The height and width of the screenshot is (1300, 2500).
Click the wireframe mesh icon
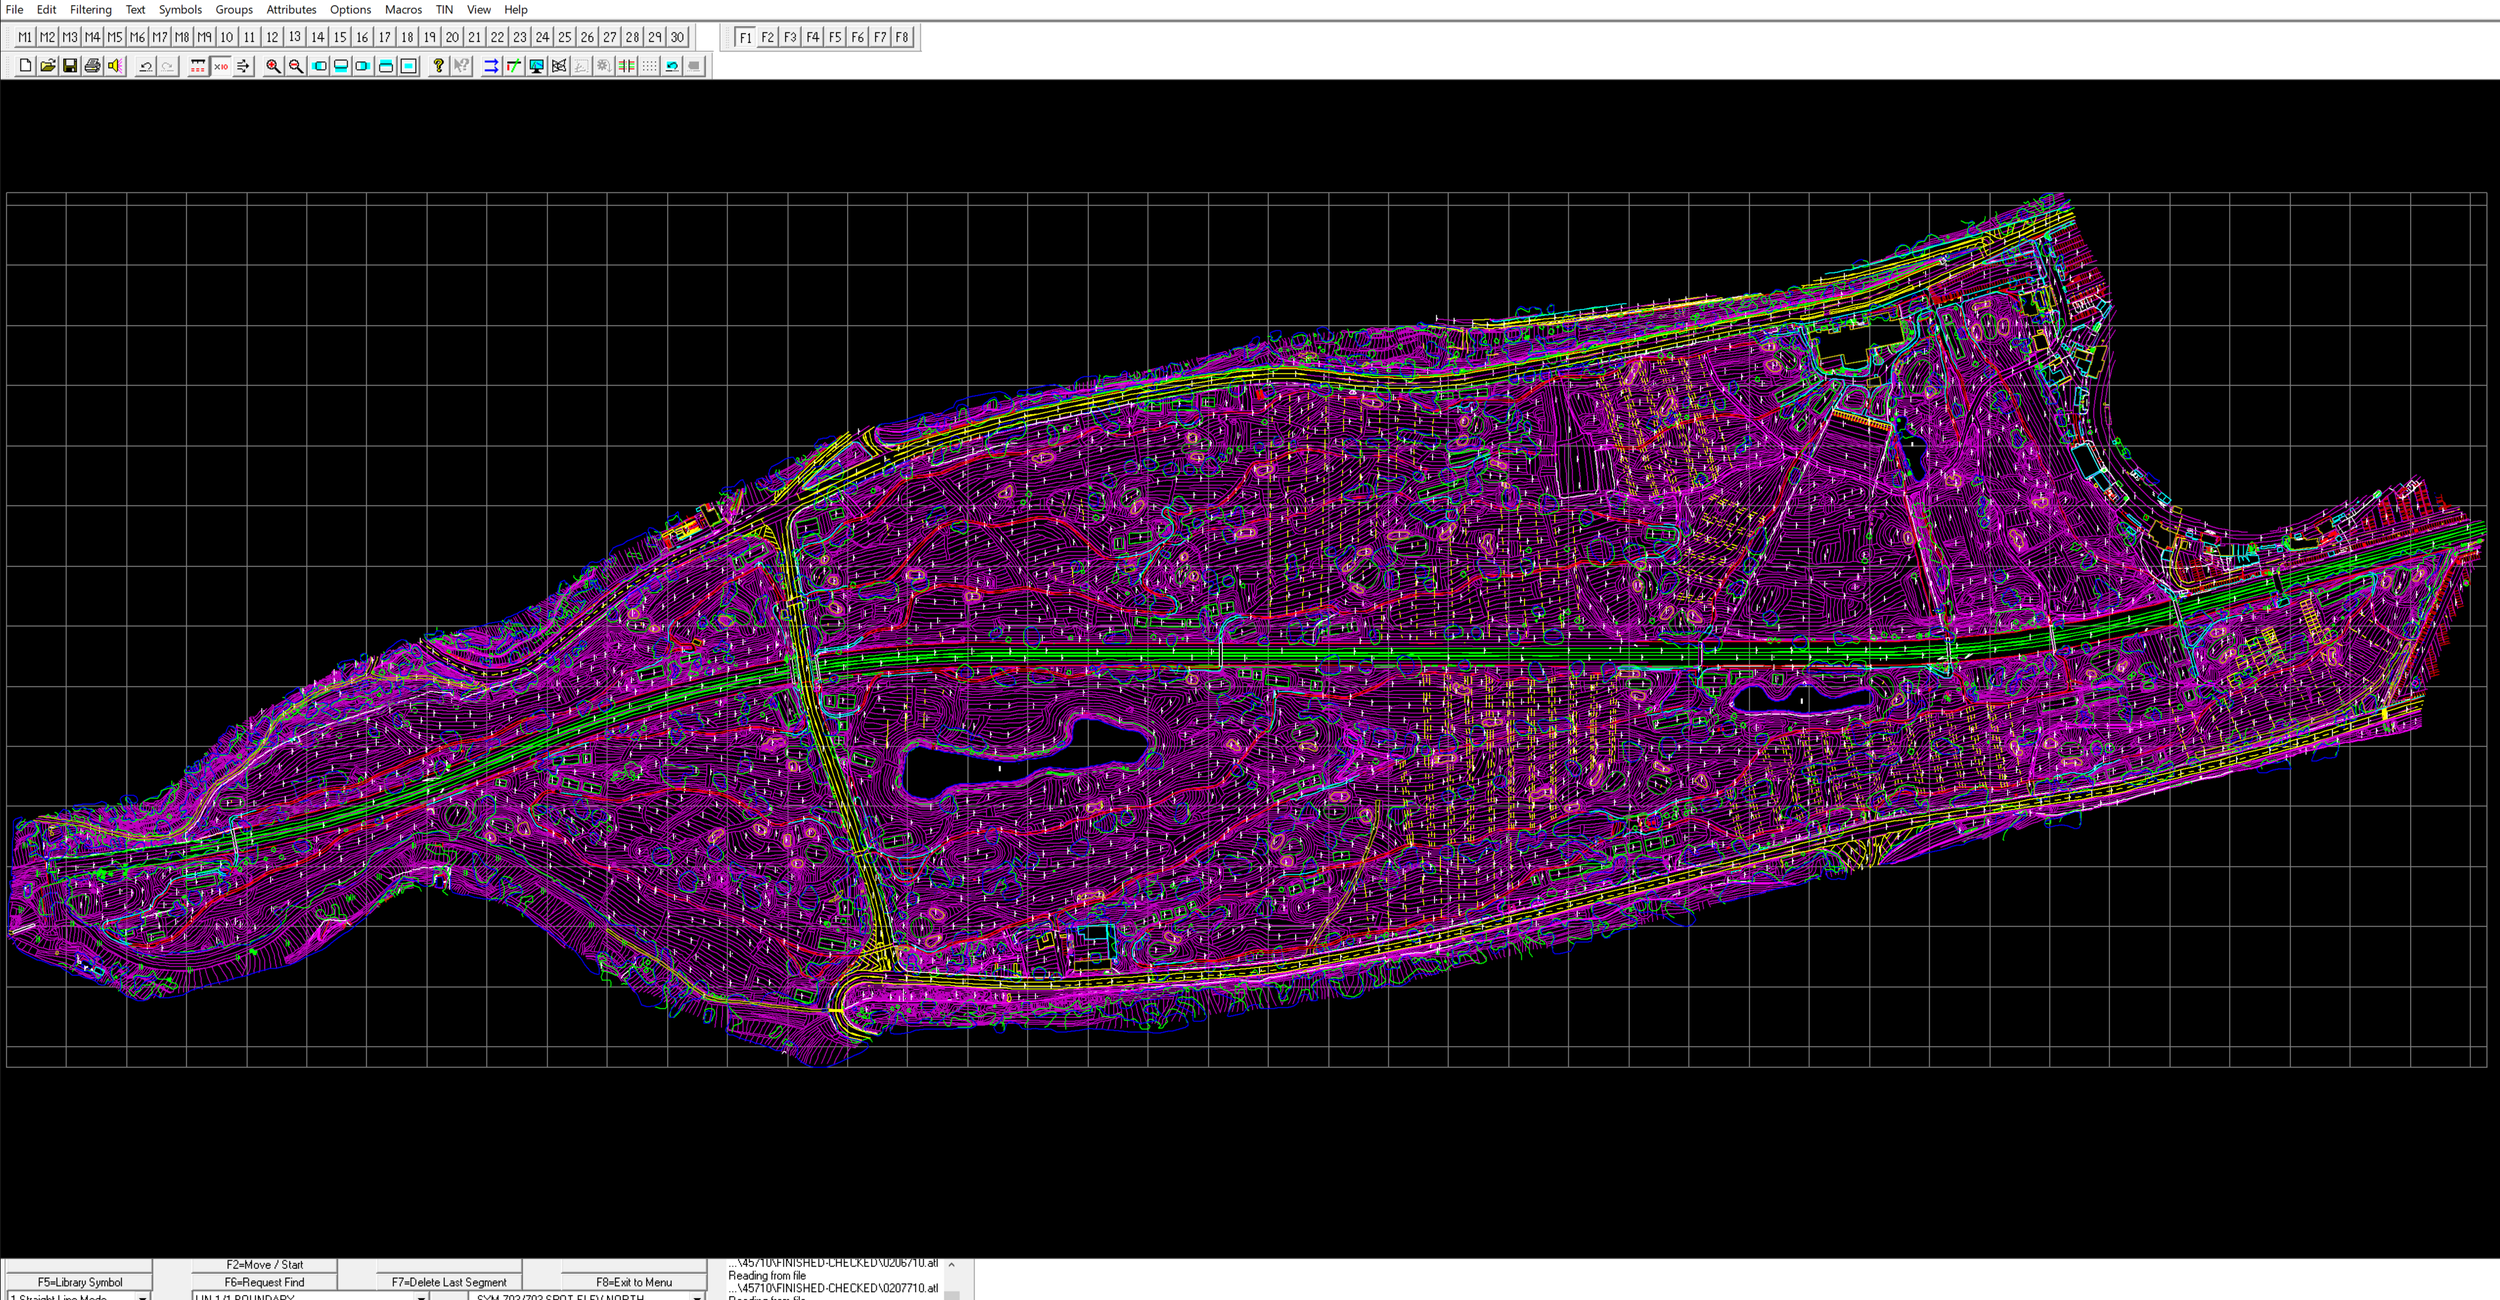(559, 66)
